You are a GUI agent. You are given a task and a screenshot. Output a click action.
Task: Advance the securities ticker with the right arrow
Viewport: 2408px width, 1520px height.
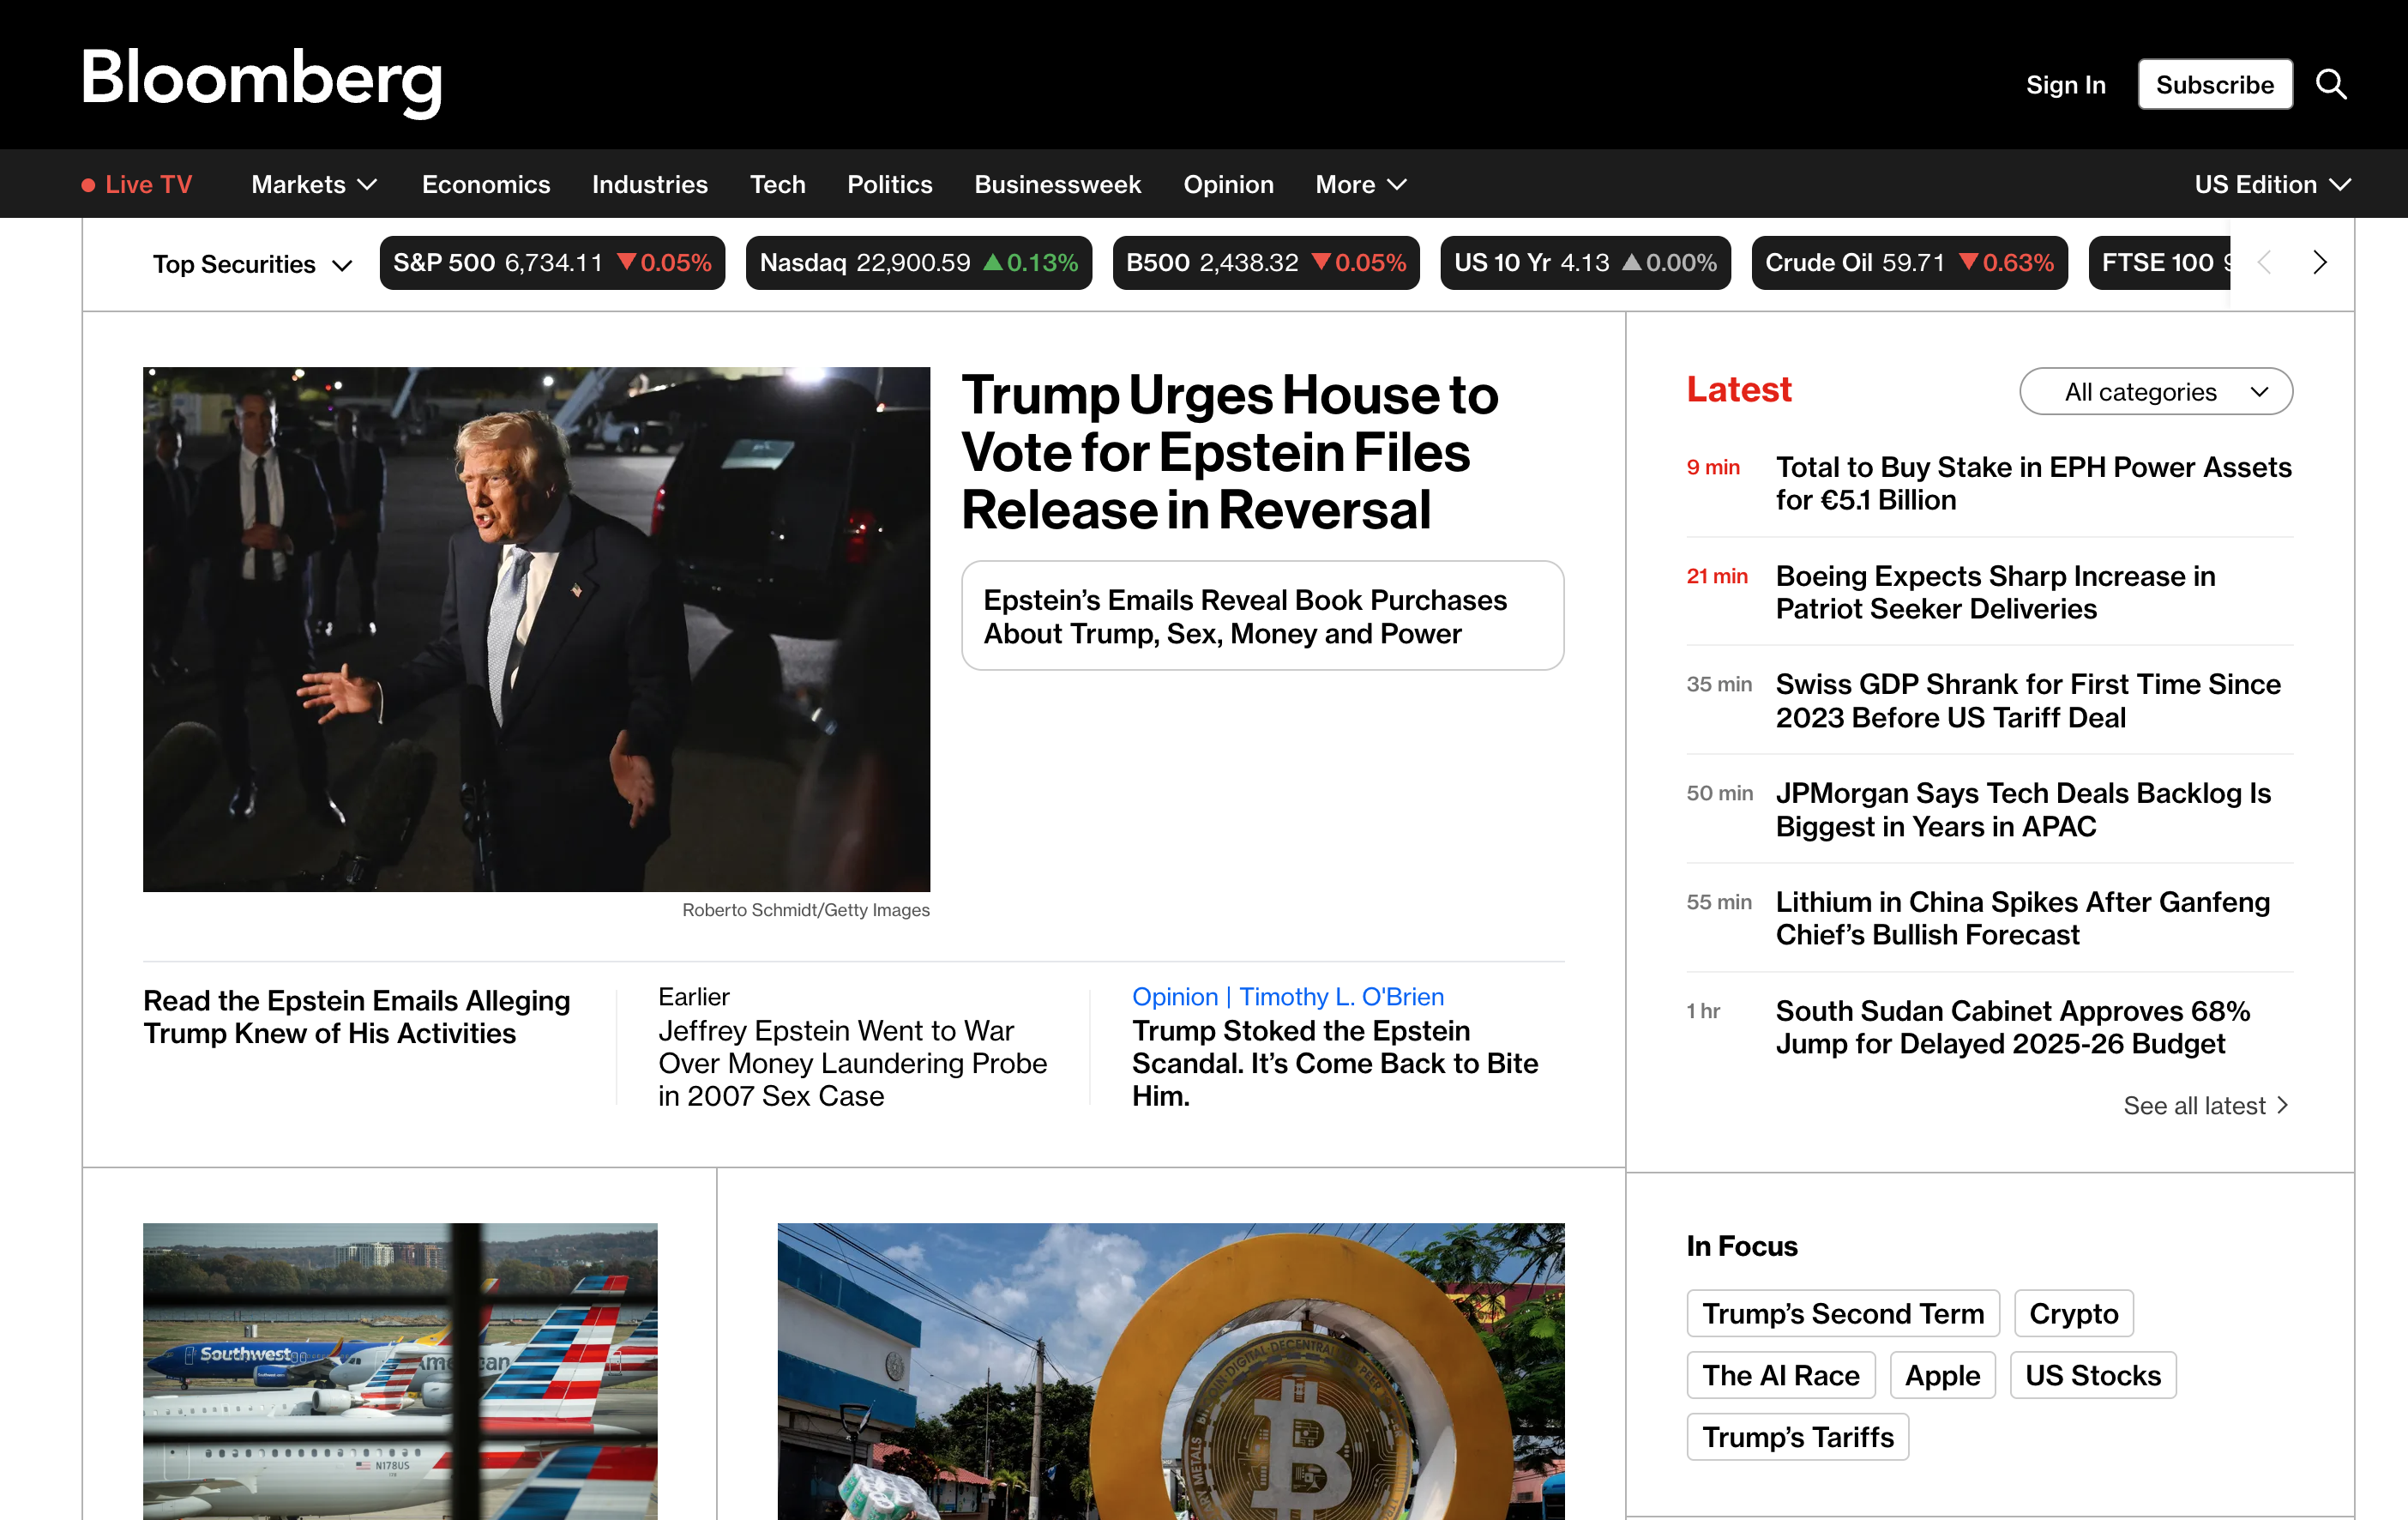coord(2319,263)
